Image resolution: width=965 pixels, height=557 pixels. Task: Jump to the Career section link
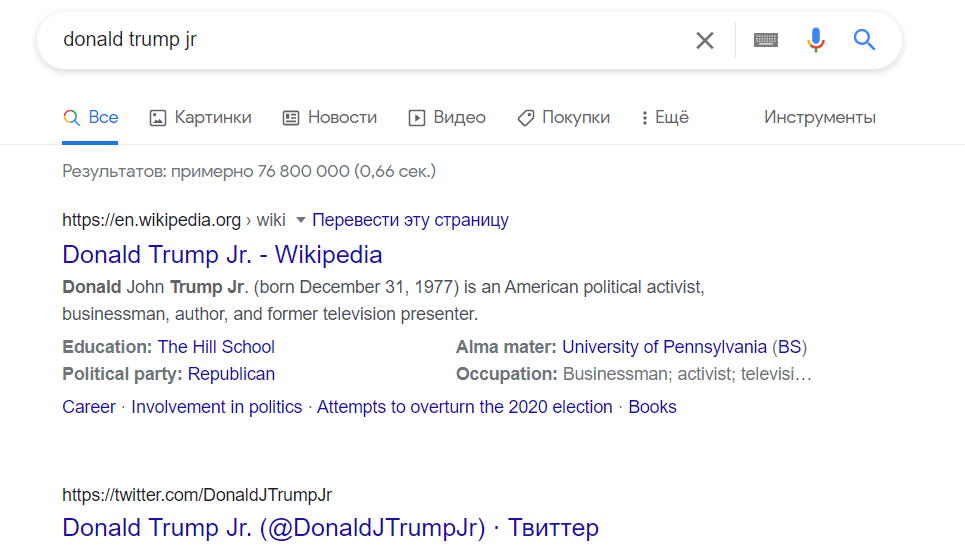[x=89, y=407]
